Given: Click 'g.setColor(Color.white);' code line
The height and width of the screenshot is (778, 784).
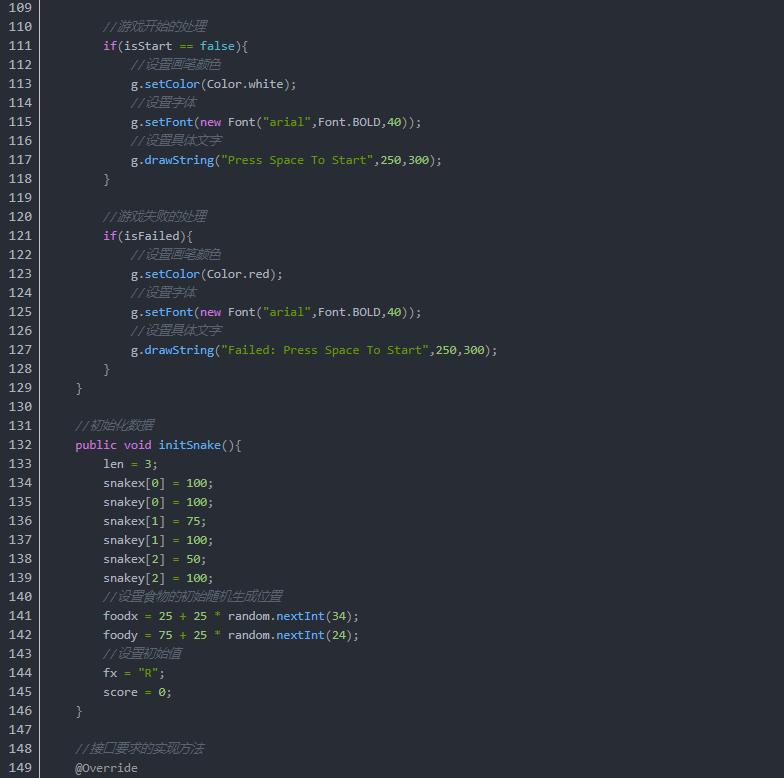Looking at the screenshot, I should [x=214, y=84].
